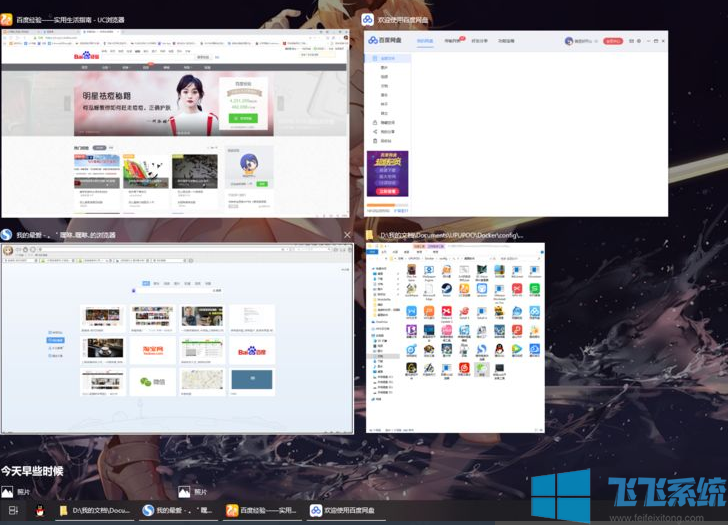The height and width of the screenshot is (525, 728).
Task: Click the green button on UC browser banner
Action: click(243, 118)
